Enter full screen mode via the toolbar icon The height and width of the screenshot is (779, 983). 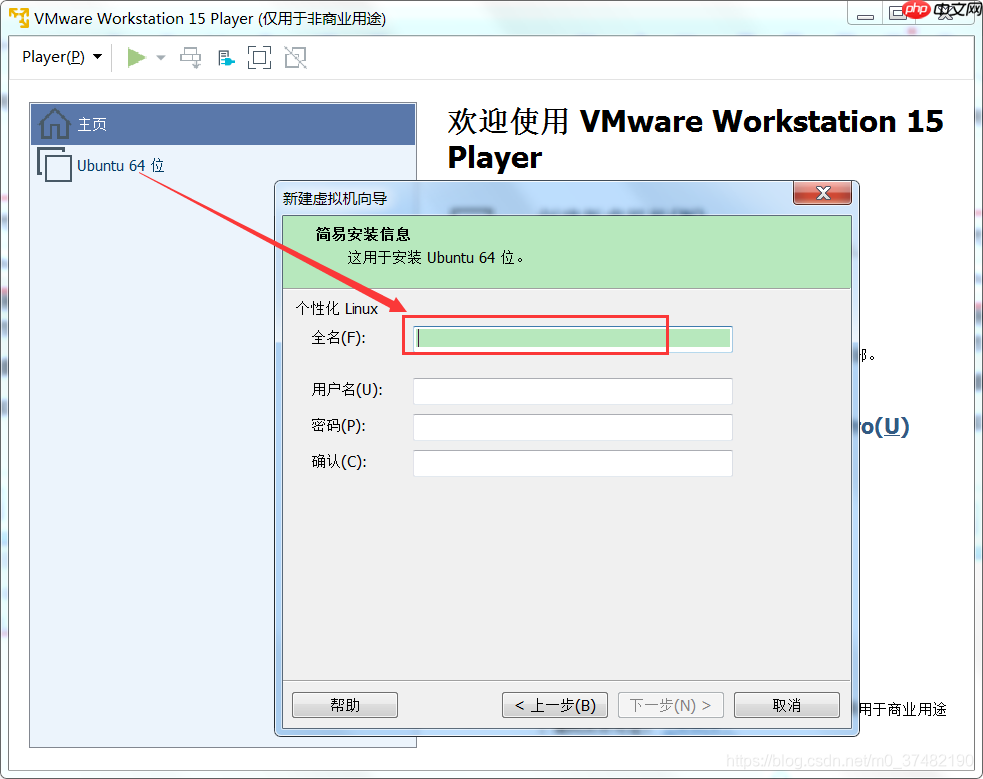260,58
